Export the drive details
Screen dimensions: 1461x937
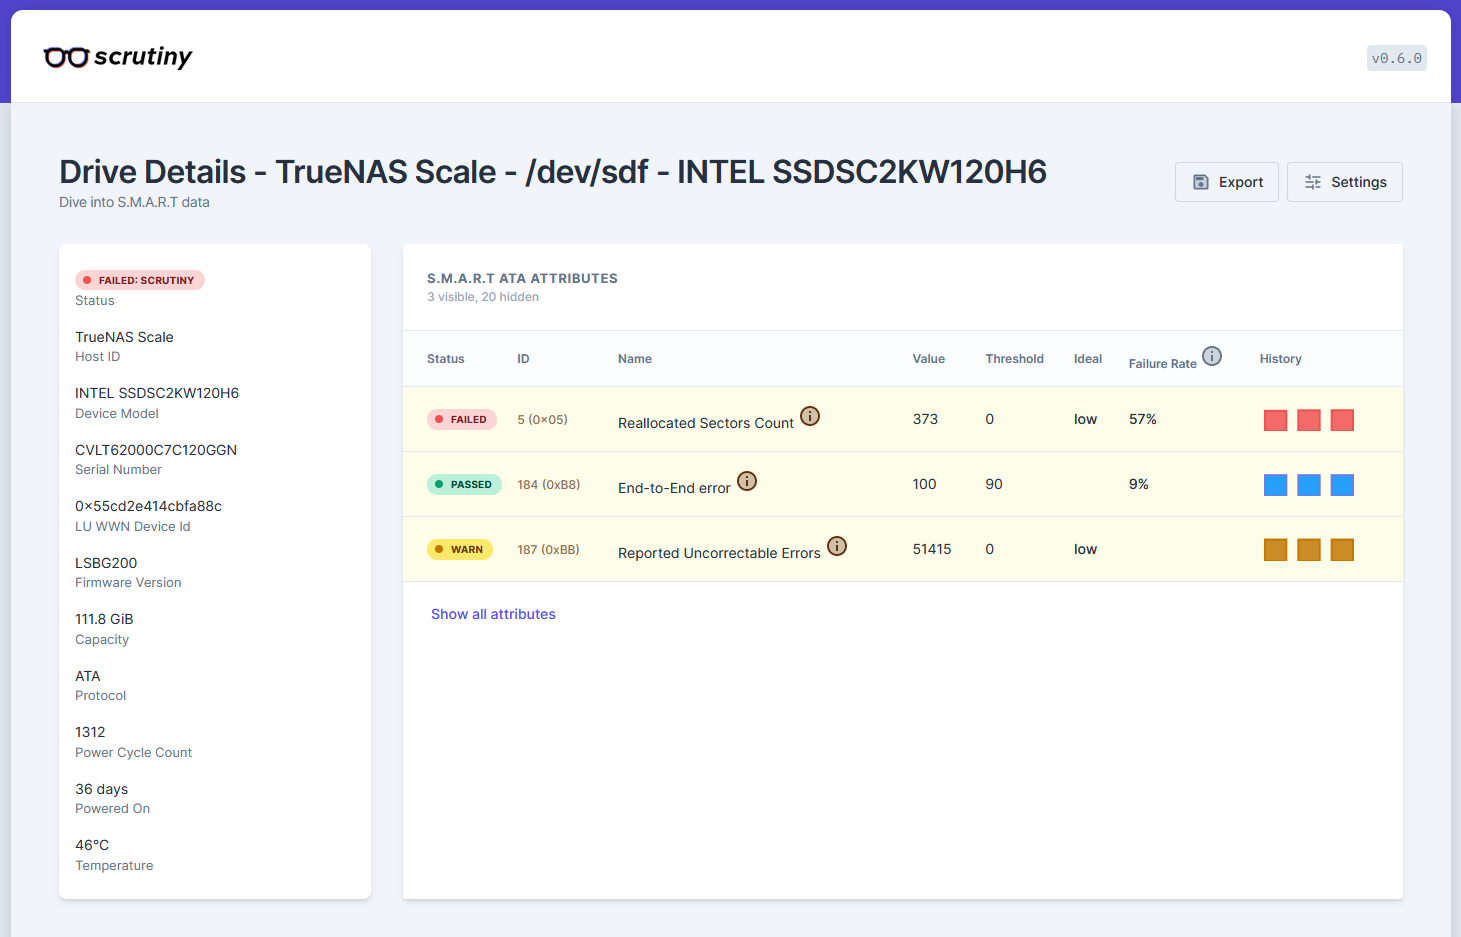coord(1227,182)
